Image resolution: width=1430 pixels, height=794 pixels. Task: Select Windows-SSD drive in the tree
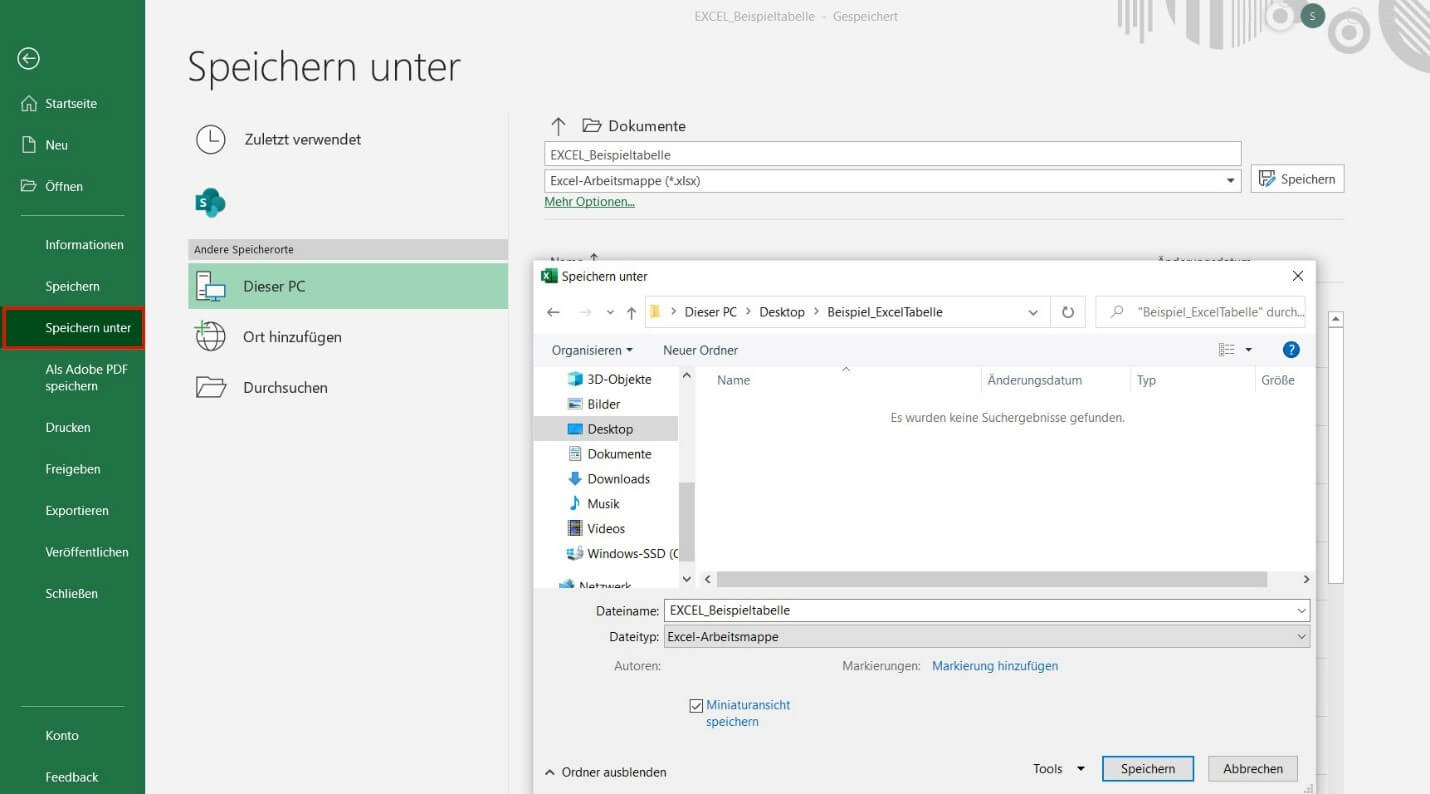click(622, 554)
